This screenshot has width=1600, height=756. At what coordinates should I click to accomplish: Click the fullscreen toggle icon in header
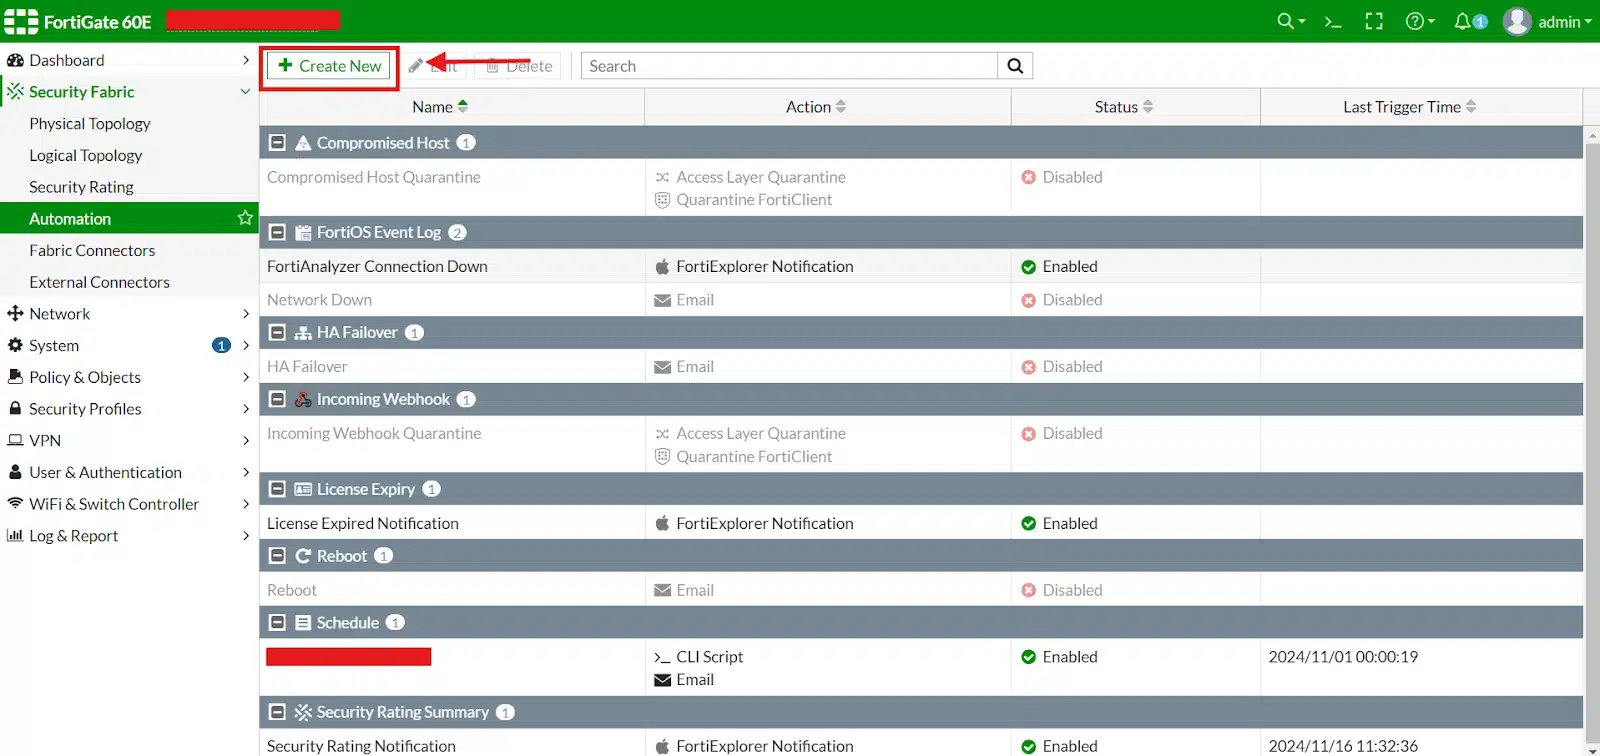[1374, 21]
